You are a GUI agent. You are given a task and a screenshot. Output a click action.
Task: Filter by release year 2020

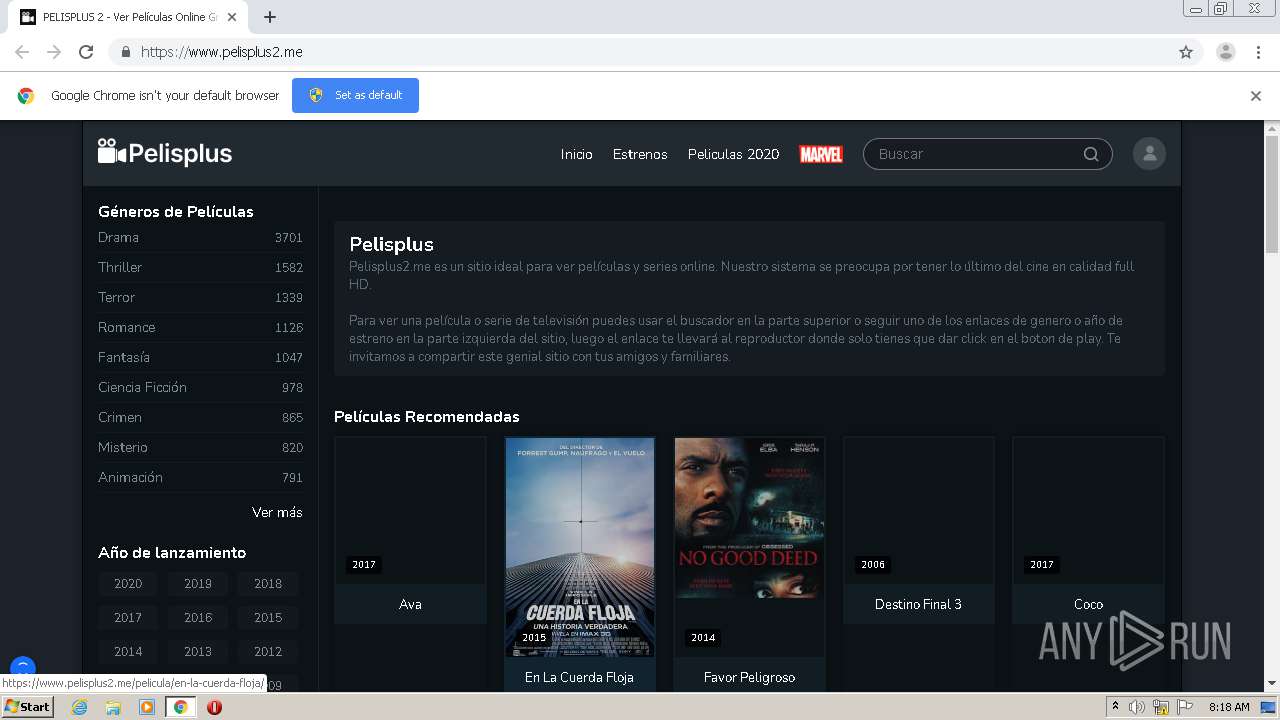128,584
